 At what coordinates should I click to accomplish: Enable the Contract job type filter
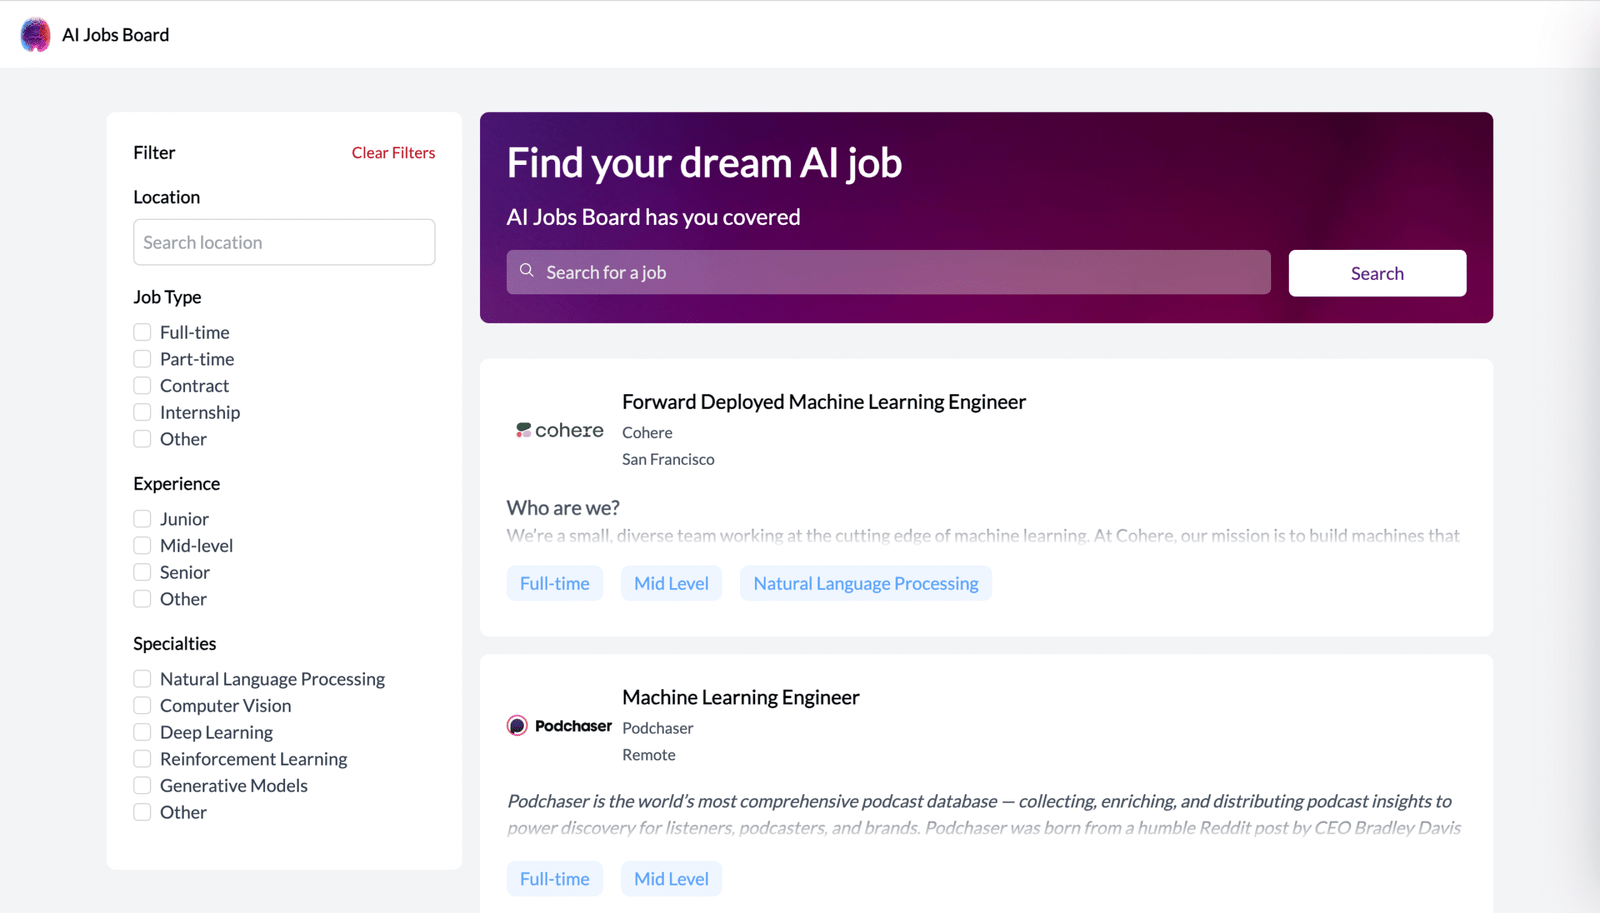coord(142,386)
